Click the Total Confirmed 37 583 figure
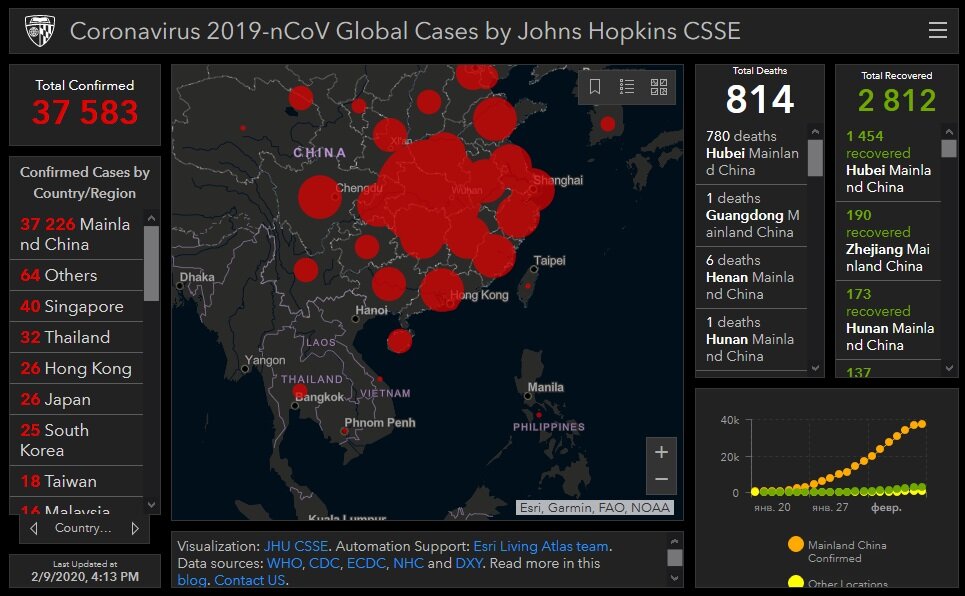Screen dimensions: 965x596 (85, 112)
